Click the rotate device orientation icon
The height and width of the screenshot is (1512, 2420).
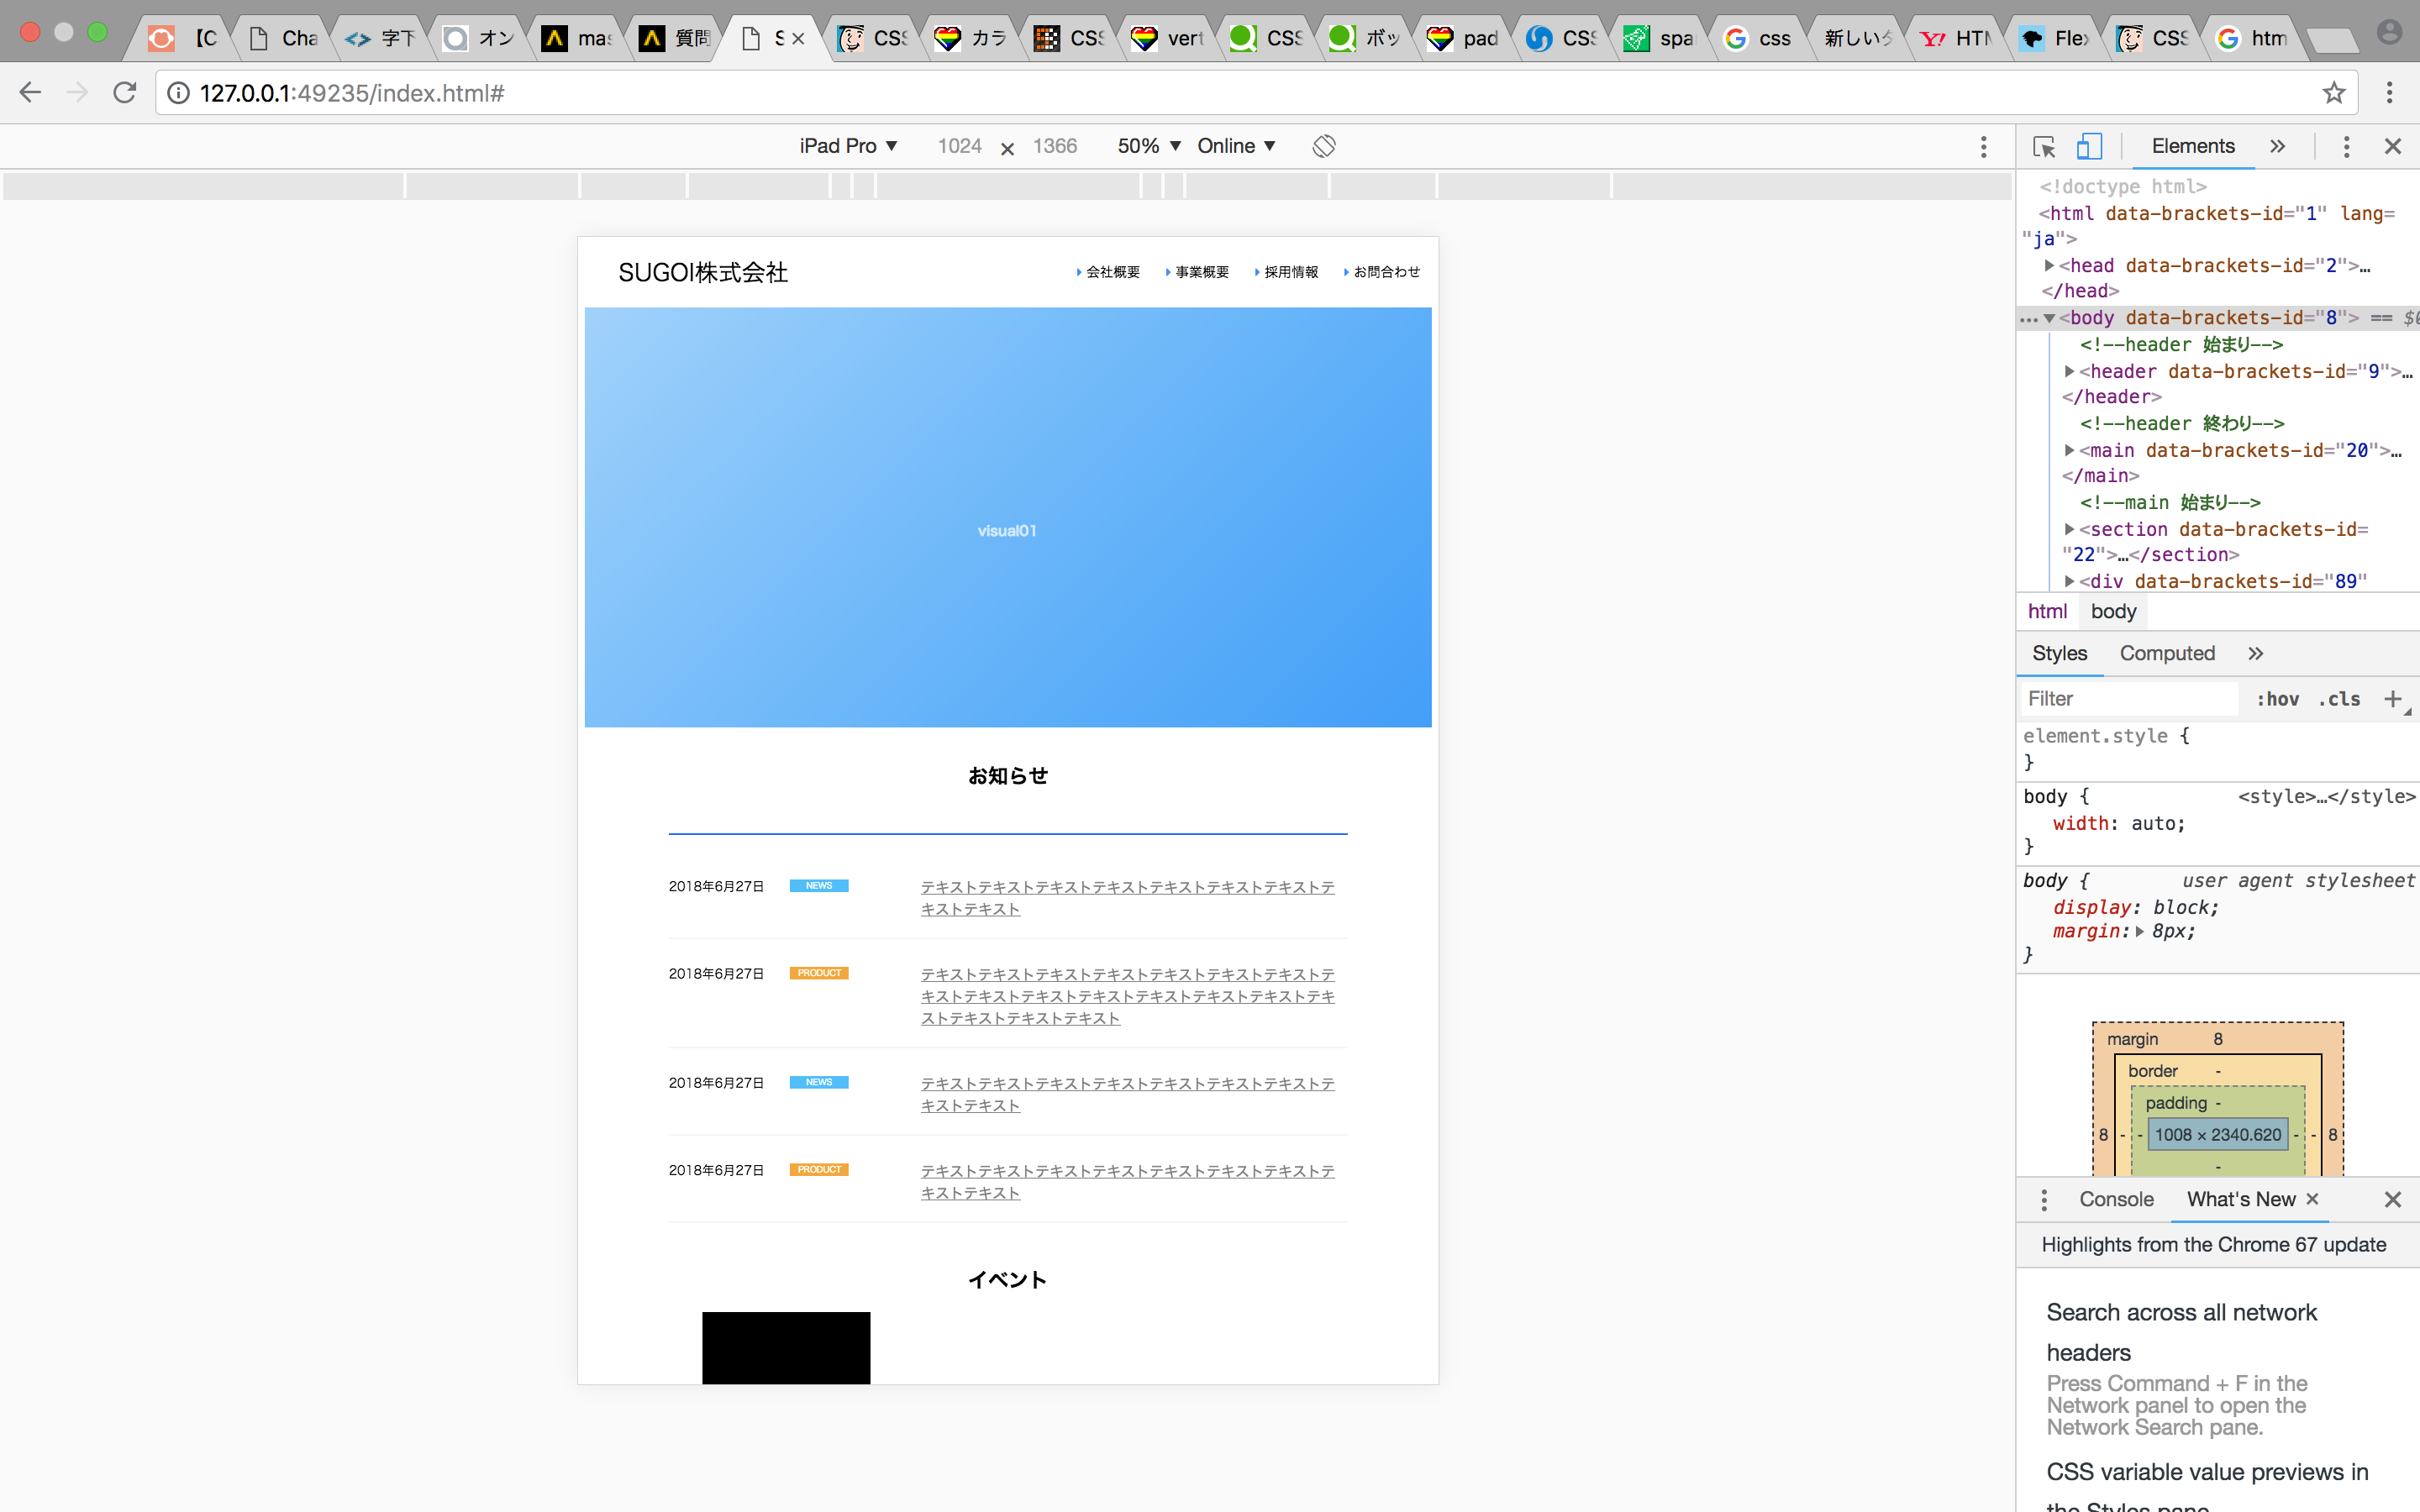(x=1324, y=146)
